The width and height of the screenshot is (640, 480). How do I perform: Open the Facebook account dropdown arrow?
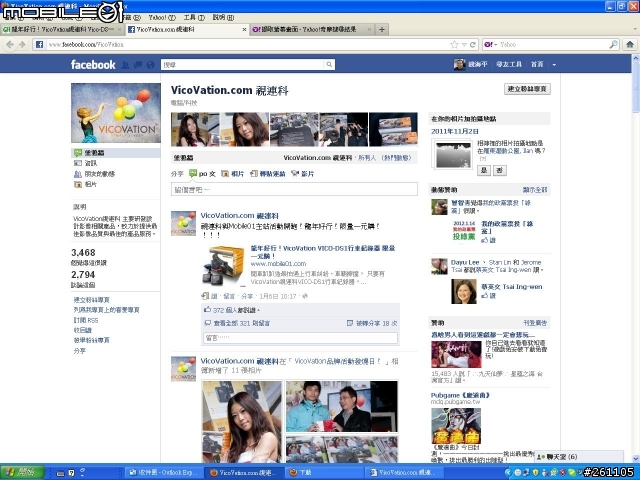[554, 64]
